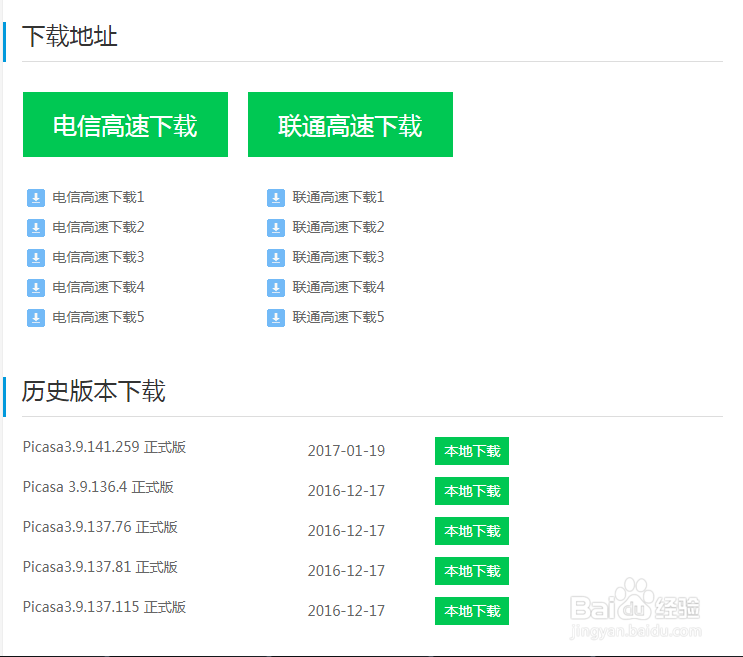Click the 下载地址 section heading
The image size is (743, 657).
[70, 36]
